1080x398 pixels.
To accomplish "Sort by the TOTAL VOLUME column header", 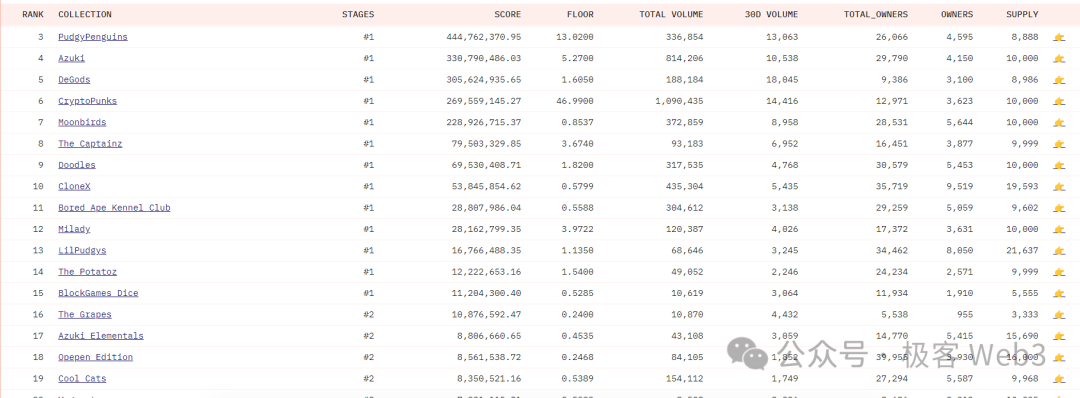I will (671, 14).
